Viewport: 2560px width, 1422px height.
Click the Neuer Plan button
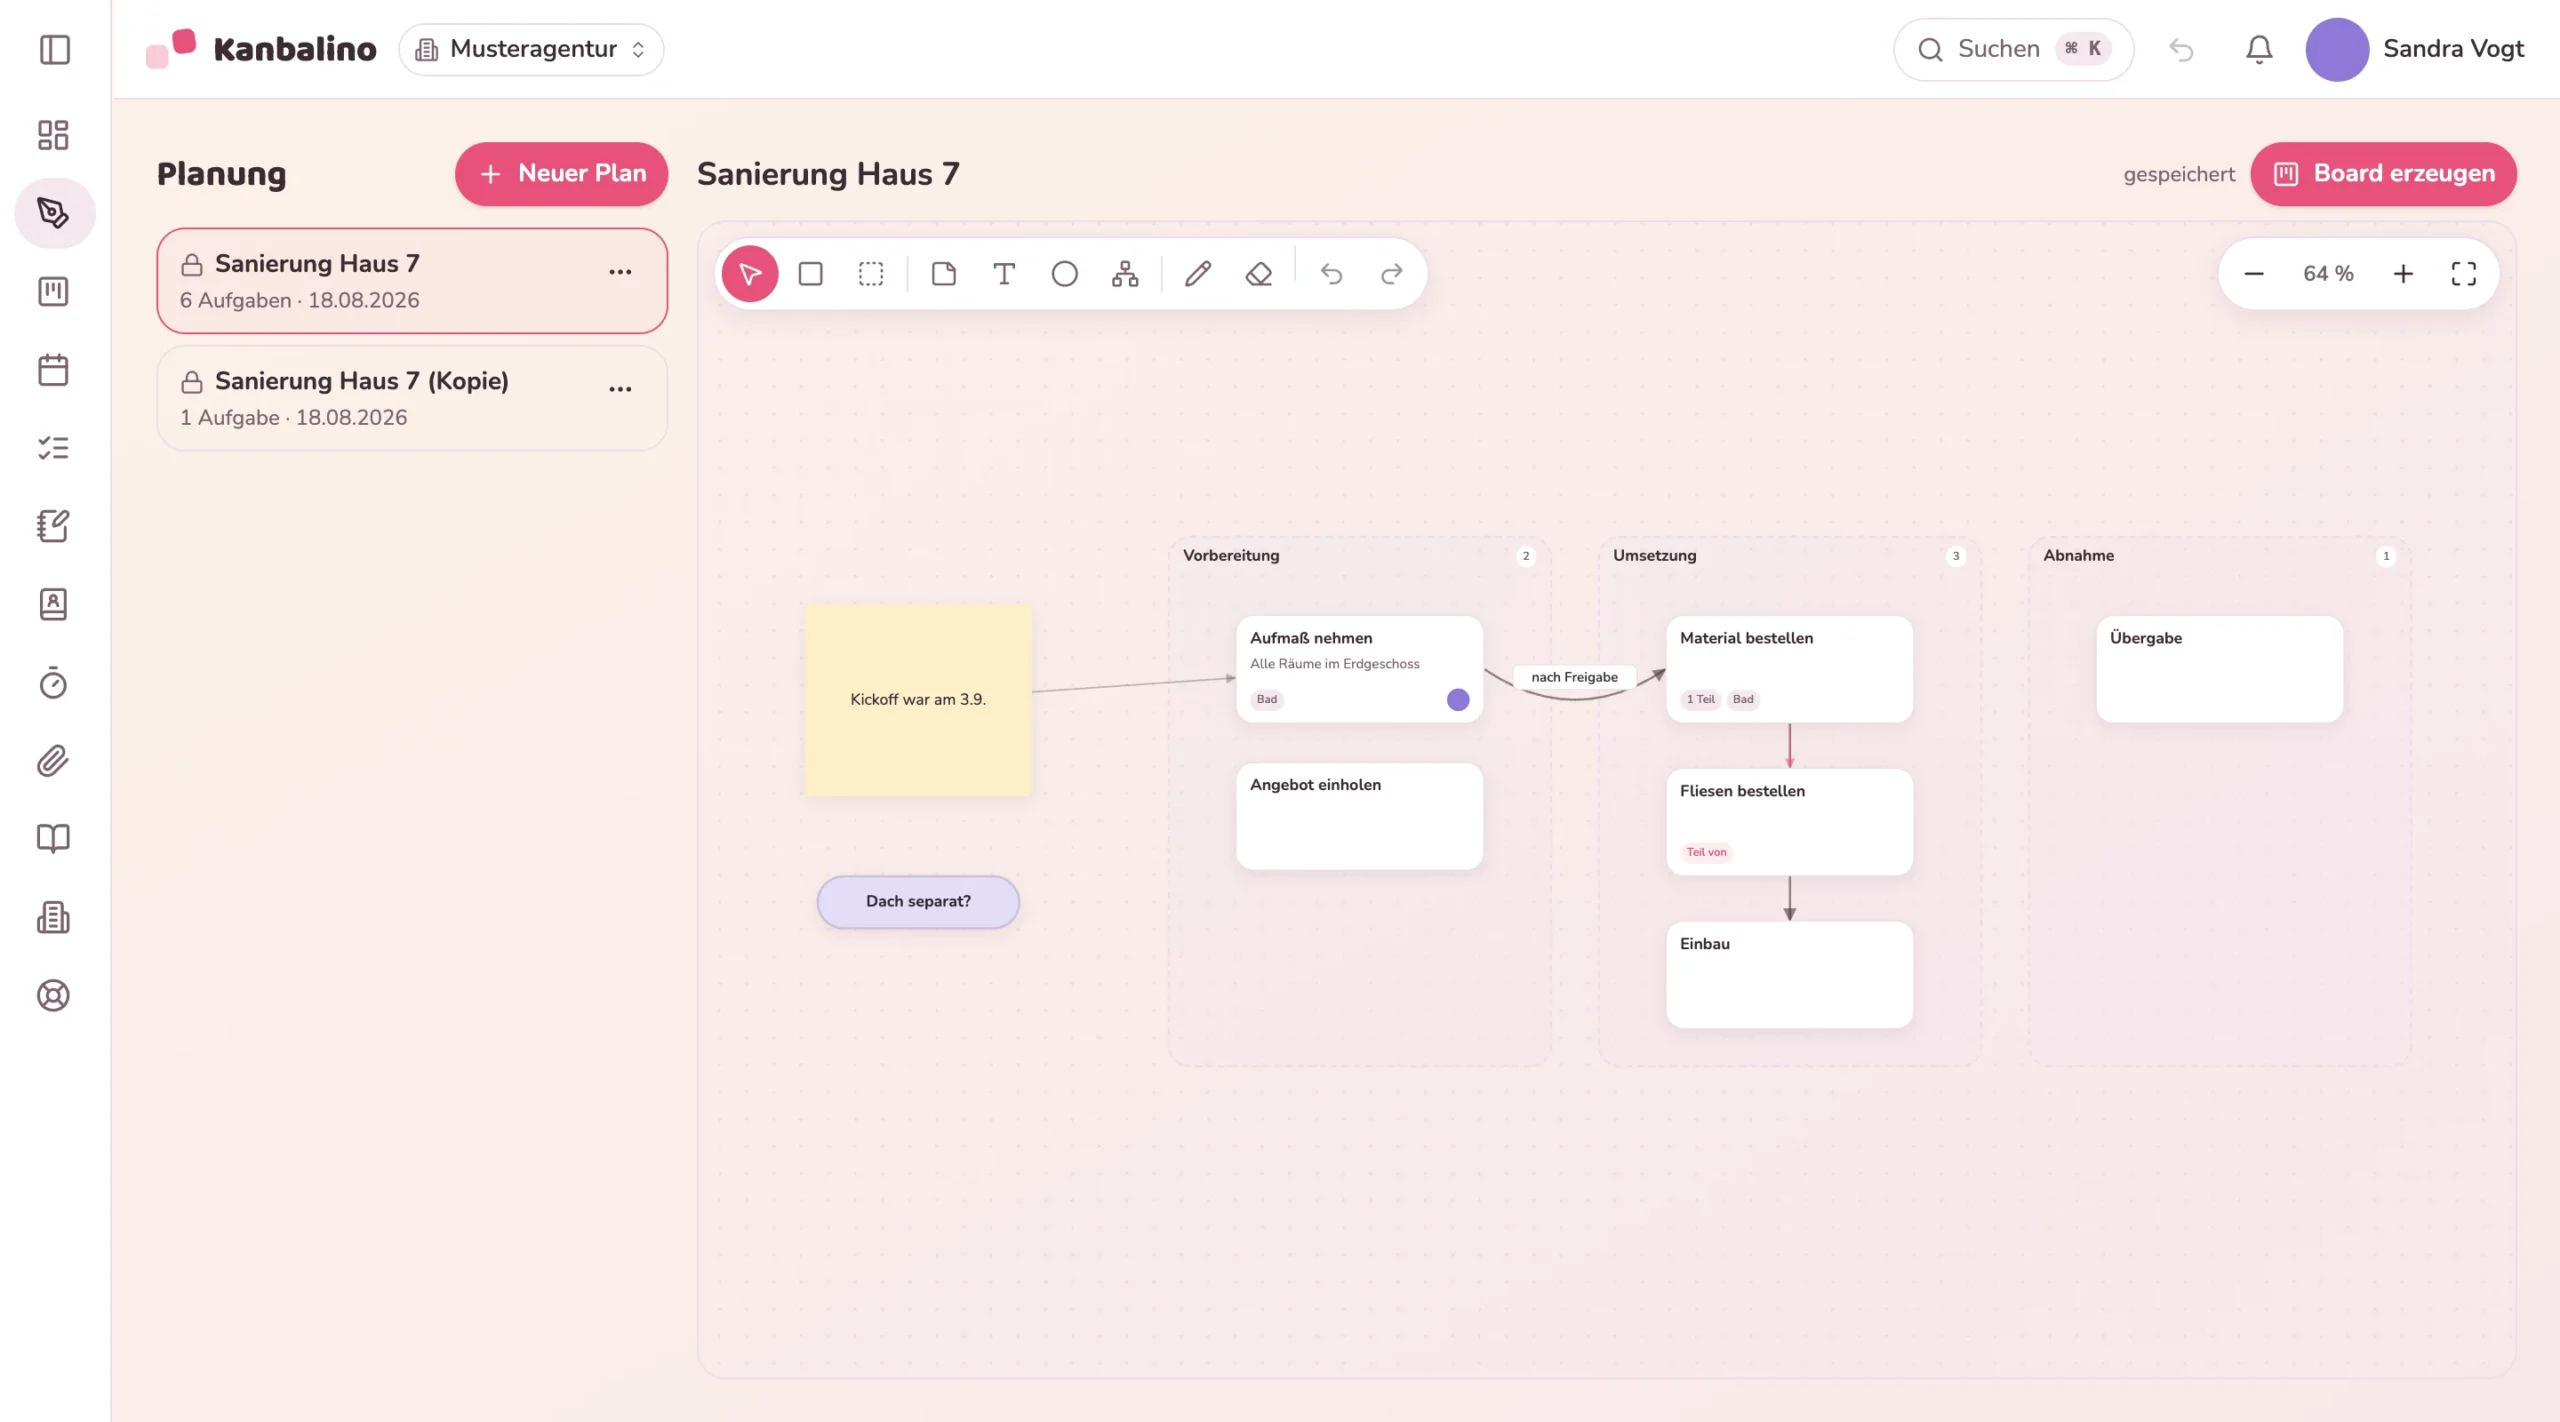pos(561,174)
